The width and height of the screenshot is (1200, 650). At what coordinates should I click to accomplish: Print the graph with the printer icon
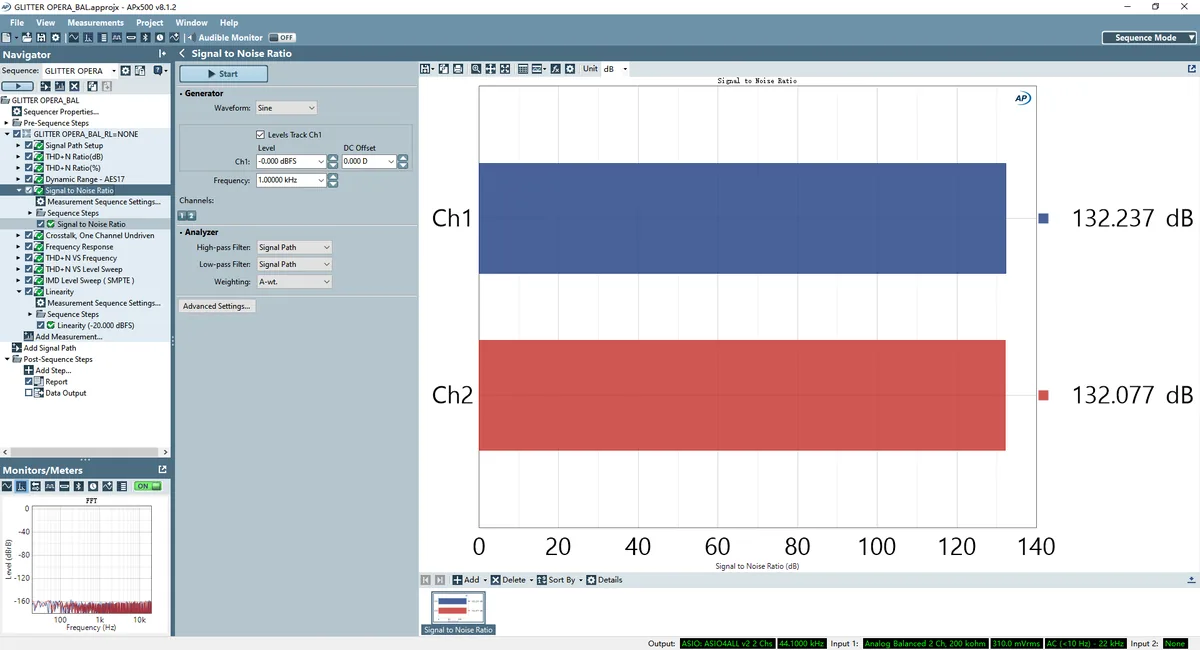458,69
